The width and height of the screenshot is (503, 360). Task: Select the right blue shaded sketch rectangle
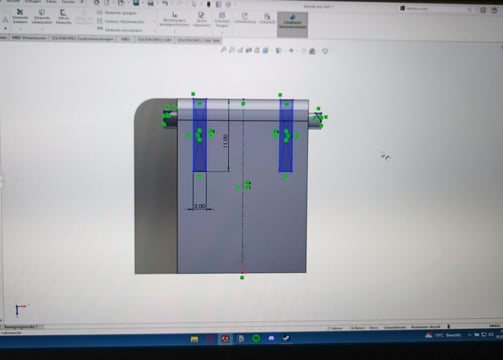(x=286, y=135)
